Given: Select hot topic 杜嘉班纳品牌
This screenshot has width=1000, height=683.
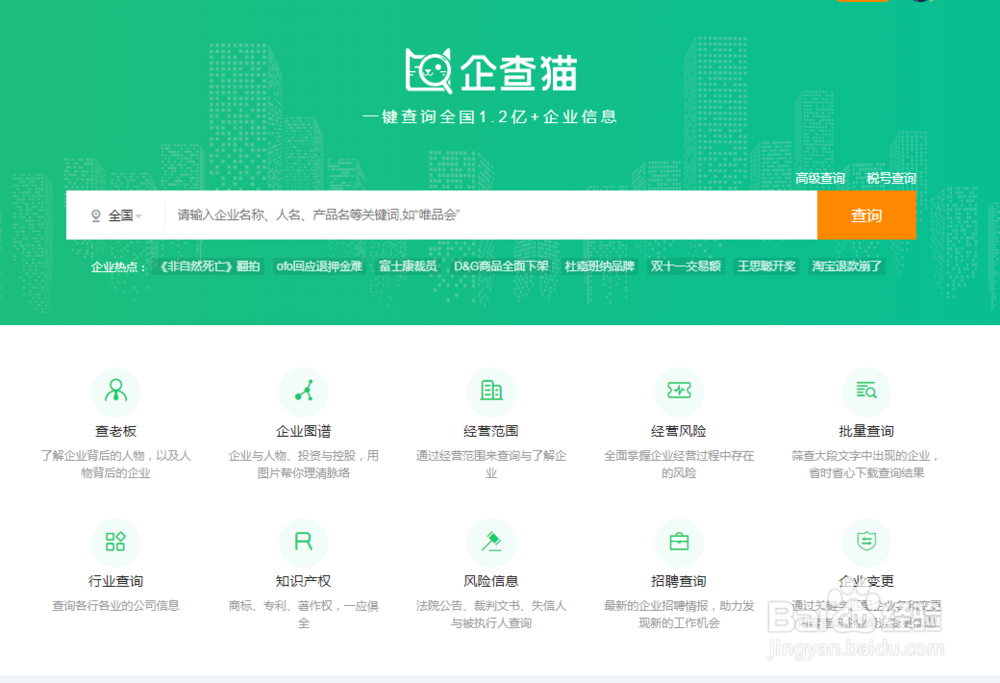Looking at the screenshot, I should point(599,266).
